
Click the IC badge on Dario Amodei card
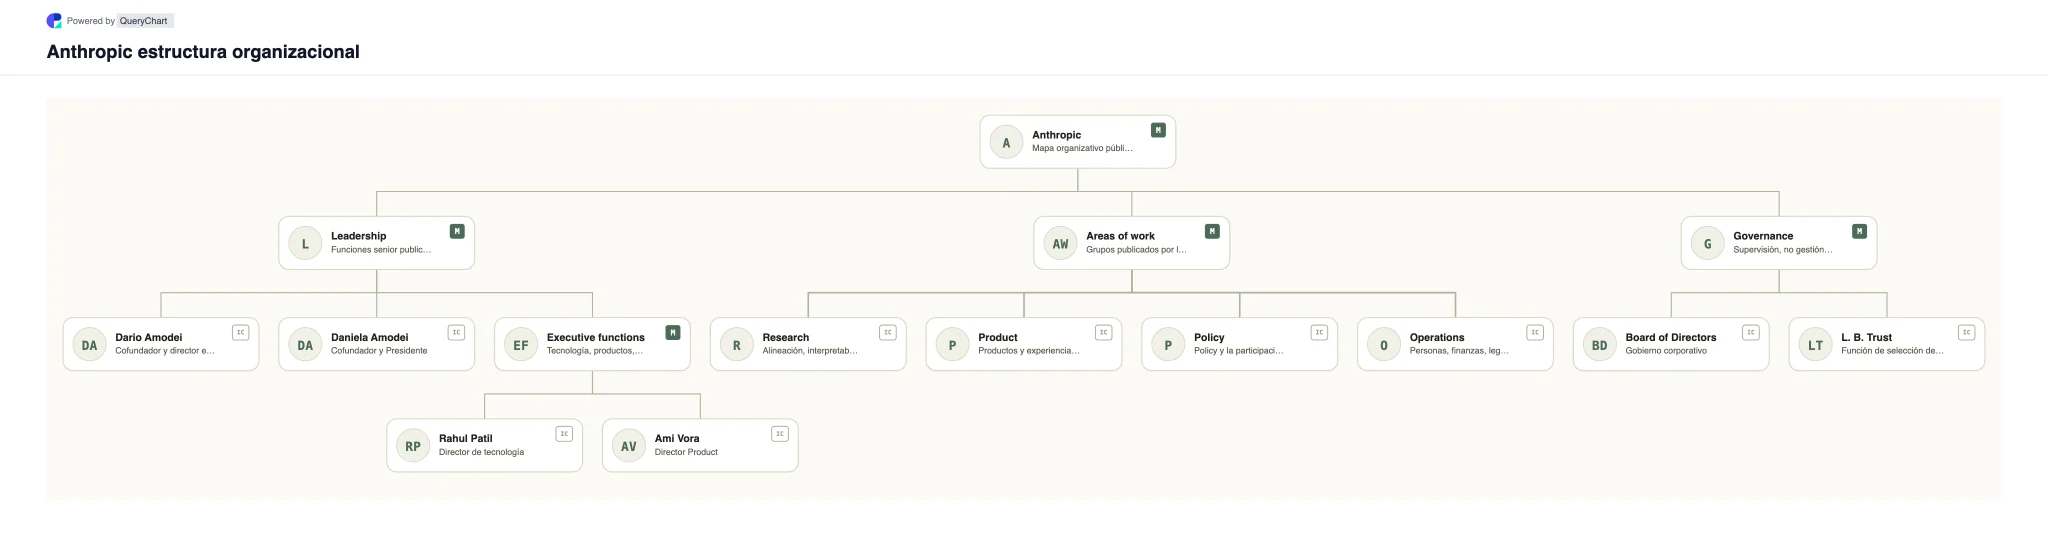[x=241, y=332]
